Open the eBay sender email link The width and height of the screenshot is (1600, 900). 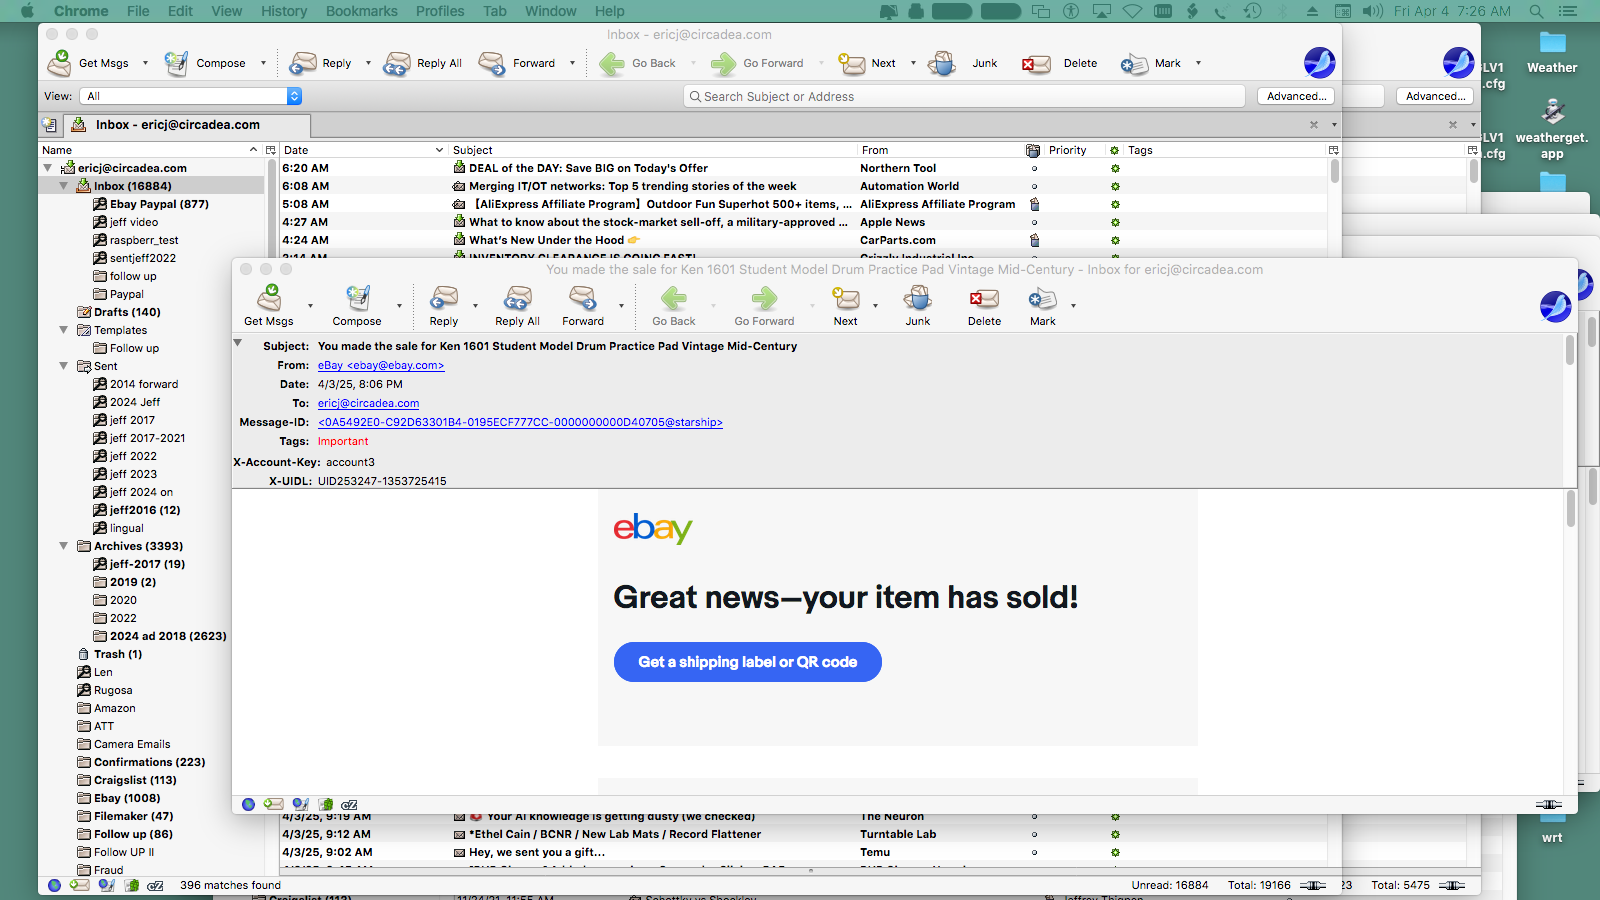[380, 366]
